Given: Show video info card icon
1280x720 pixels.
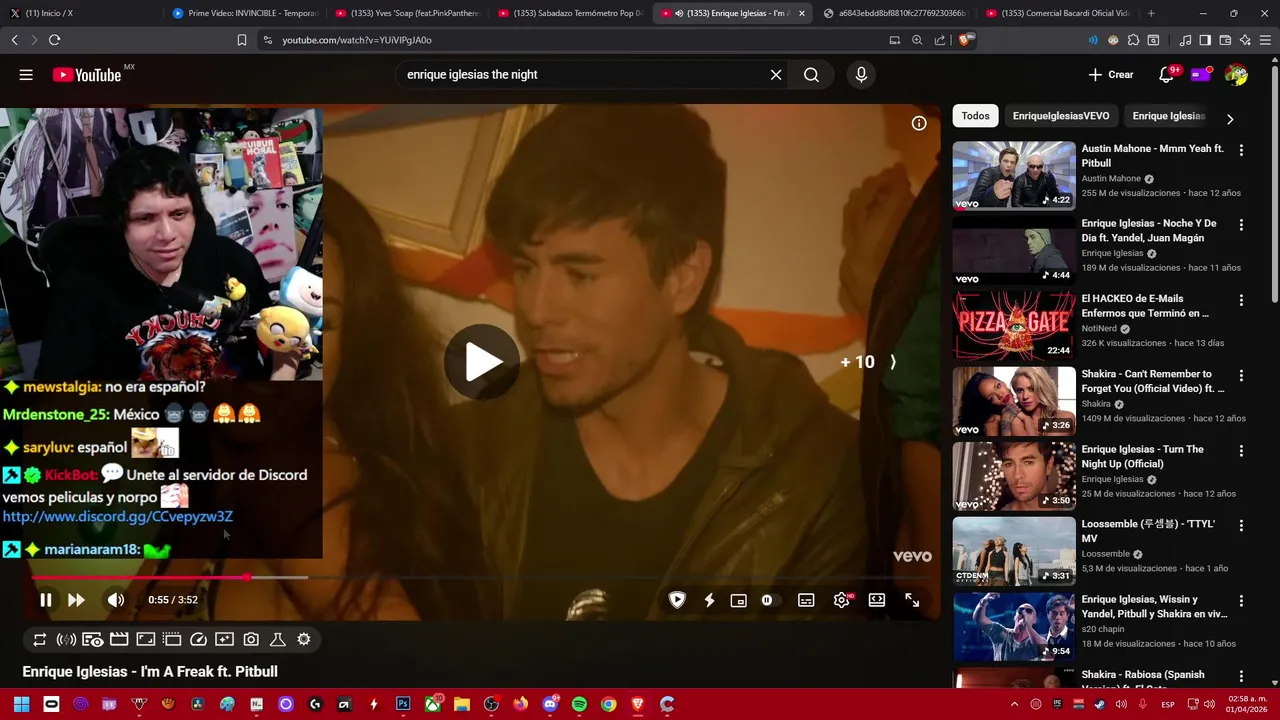Looking at the screenshot, I should tap(919, 123).
